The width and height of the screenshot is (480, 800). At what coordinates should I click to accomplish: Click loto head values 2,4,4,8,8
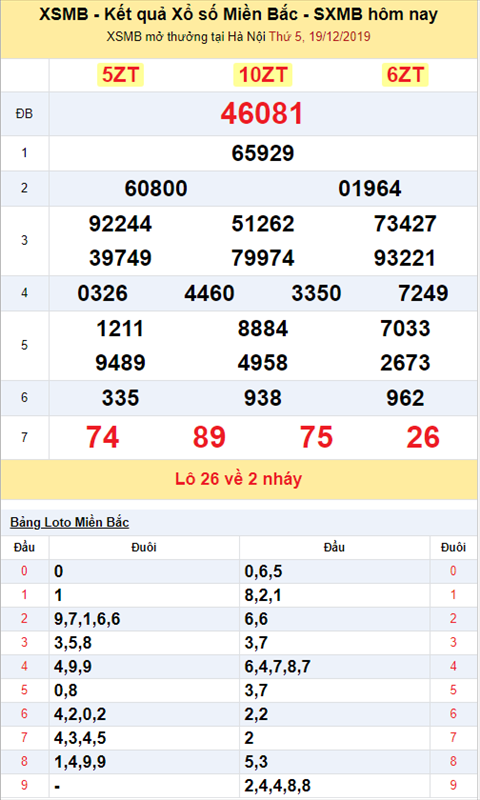(277, 786)
